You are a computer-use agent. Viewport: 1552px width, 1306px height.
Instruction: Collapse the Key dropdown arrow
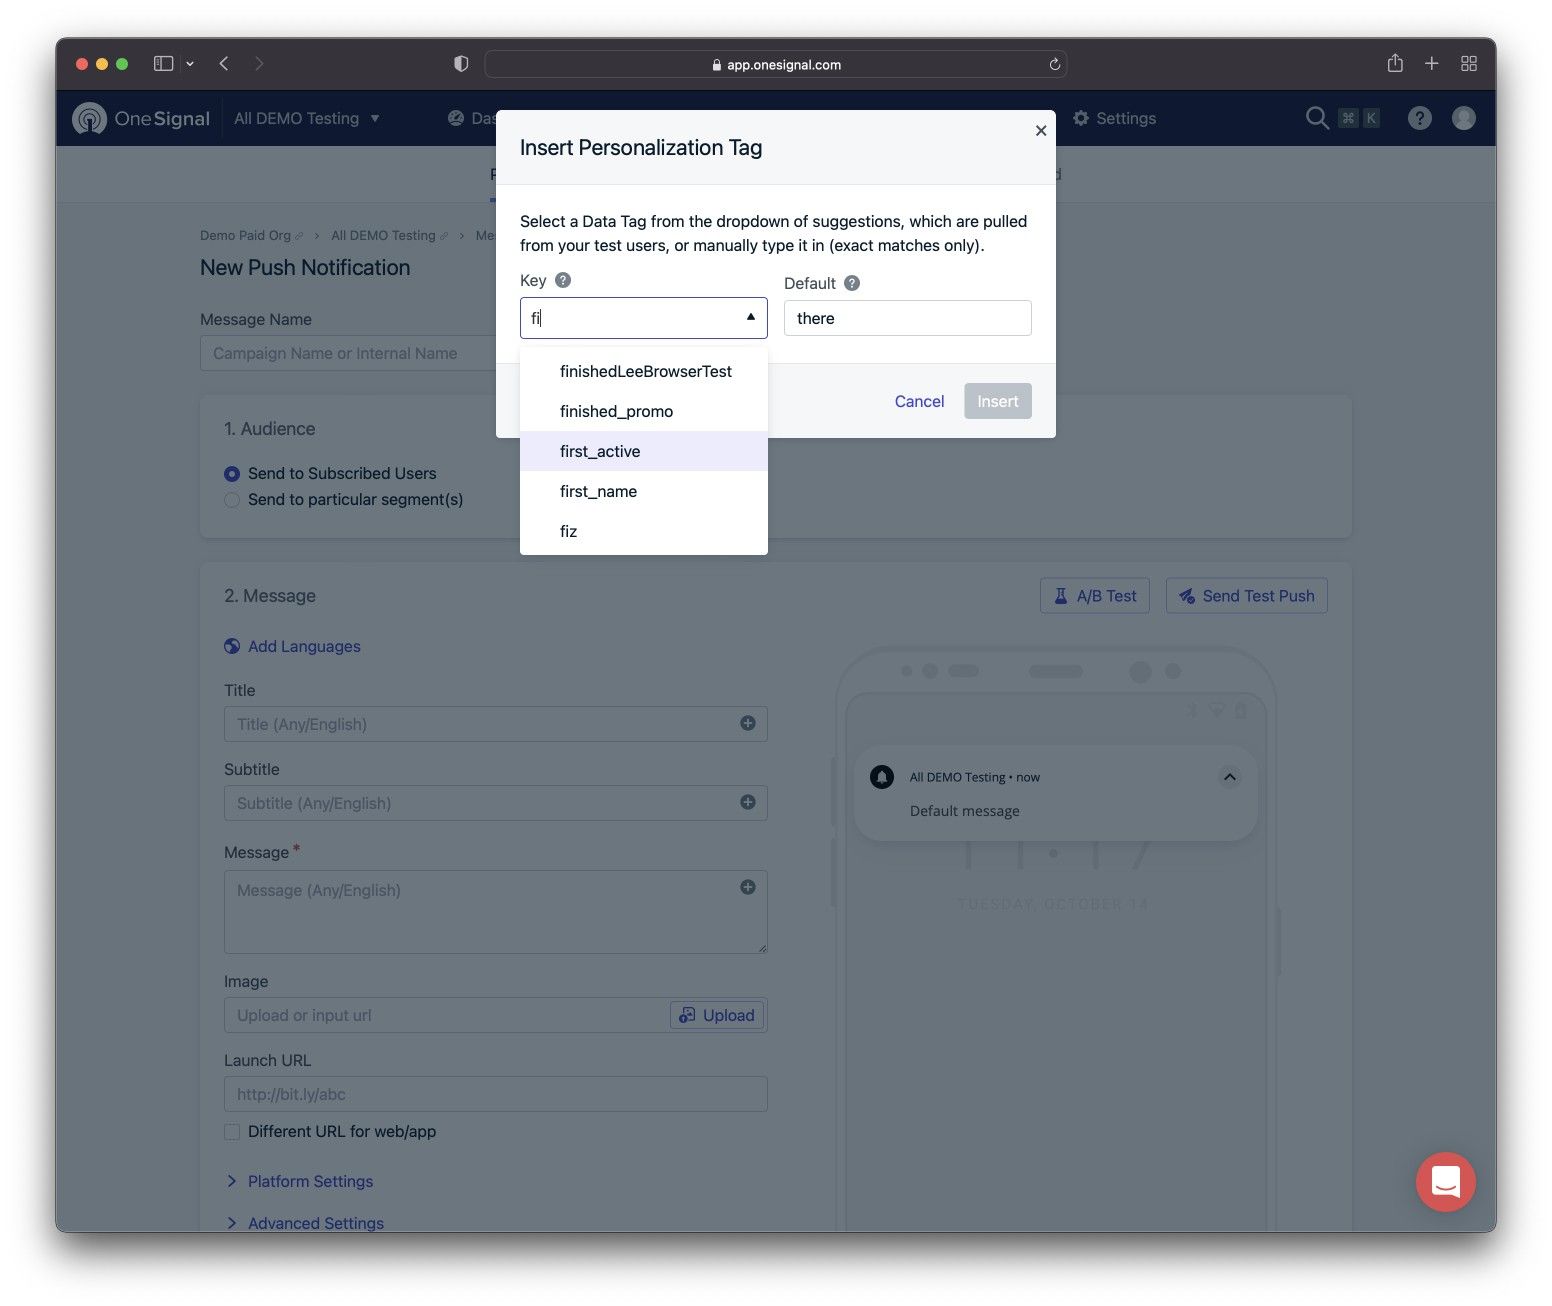point(750,317)
